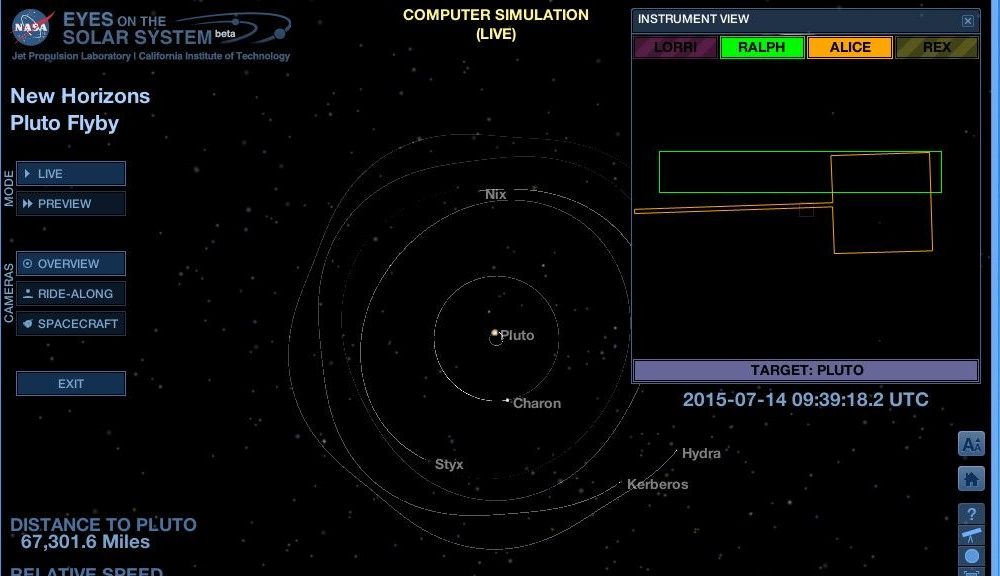1000x576 pixels.
Task: Click the Styx label
Action: tap(449, 464)
